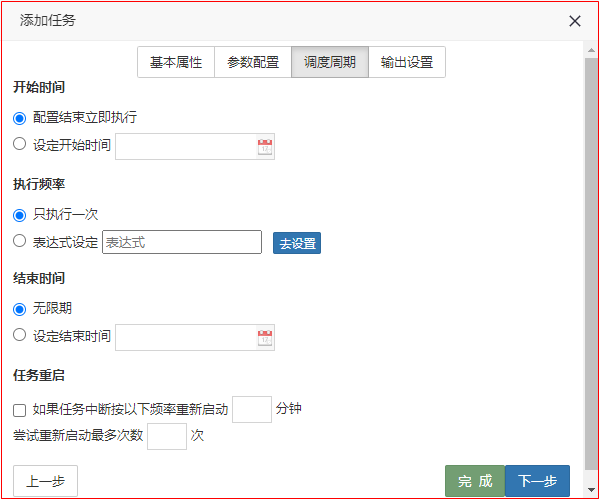Click the scrollbar down arrow

point(591,489)
